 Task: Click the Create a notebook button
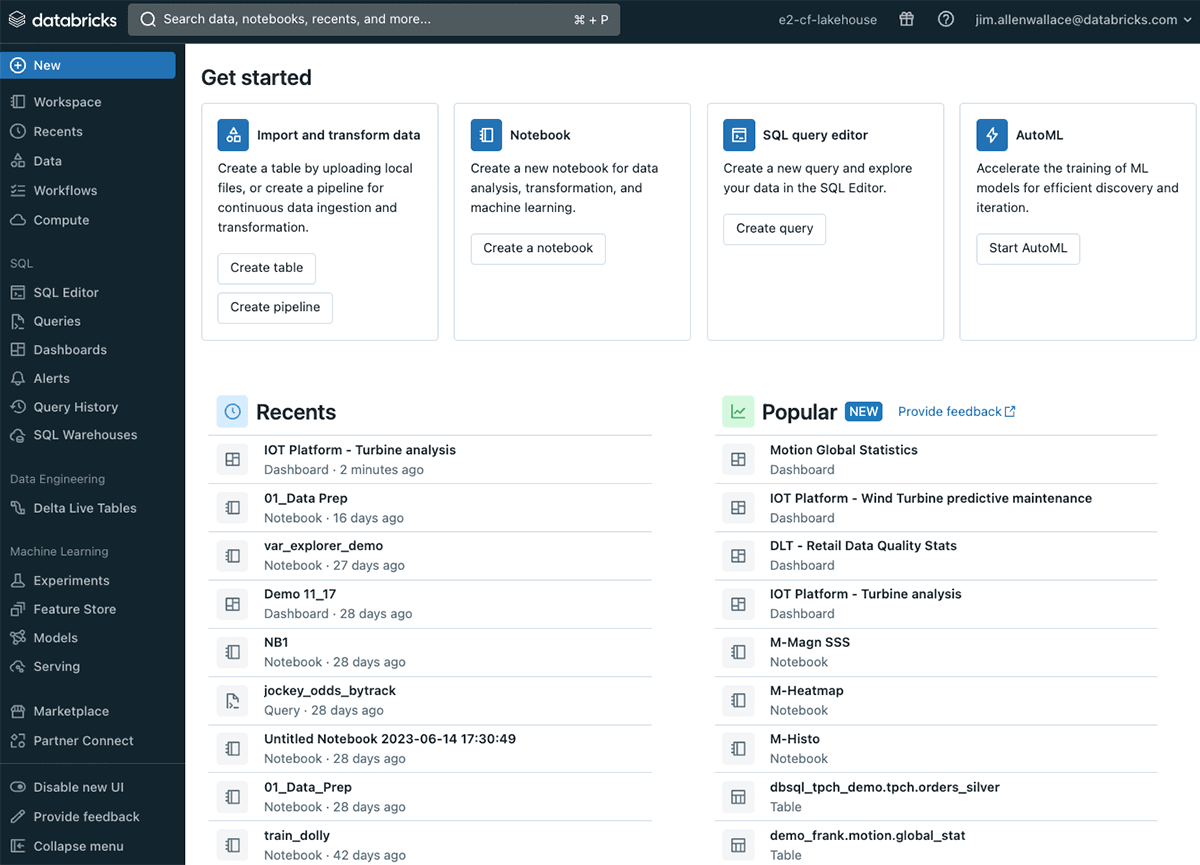[x=537, y=249]
